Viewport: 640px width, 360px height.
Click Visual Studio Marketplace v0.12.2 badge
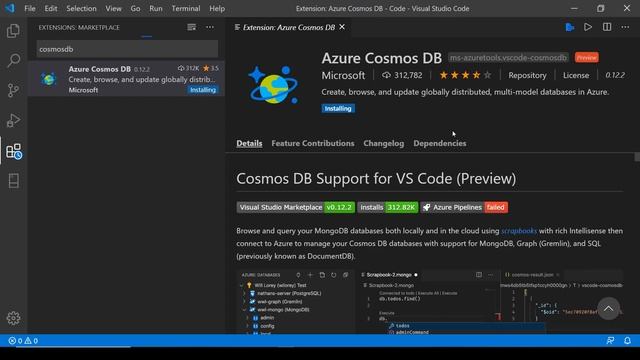296,207
